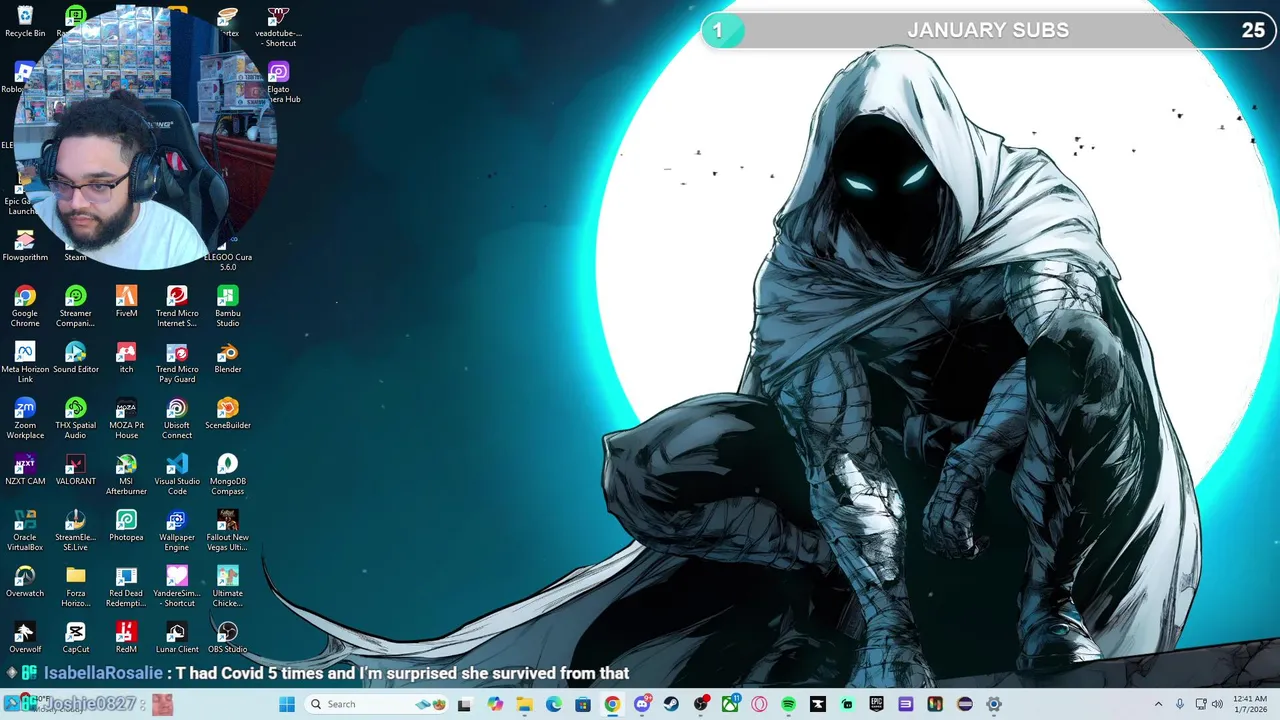This screenshot has height=720, width=1280.
Task: Open YandereSim Shortcut desktop icon
Action: (177, 586)
